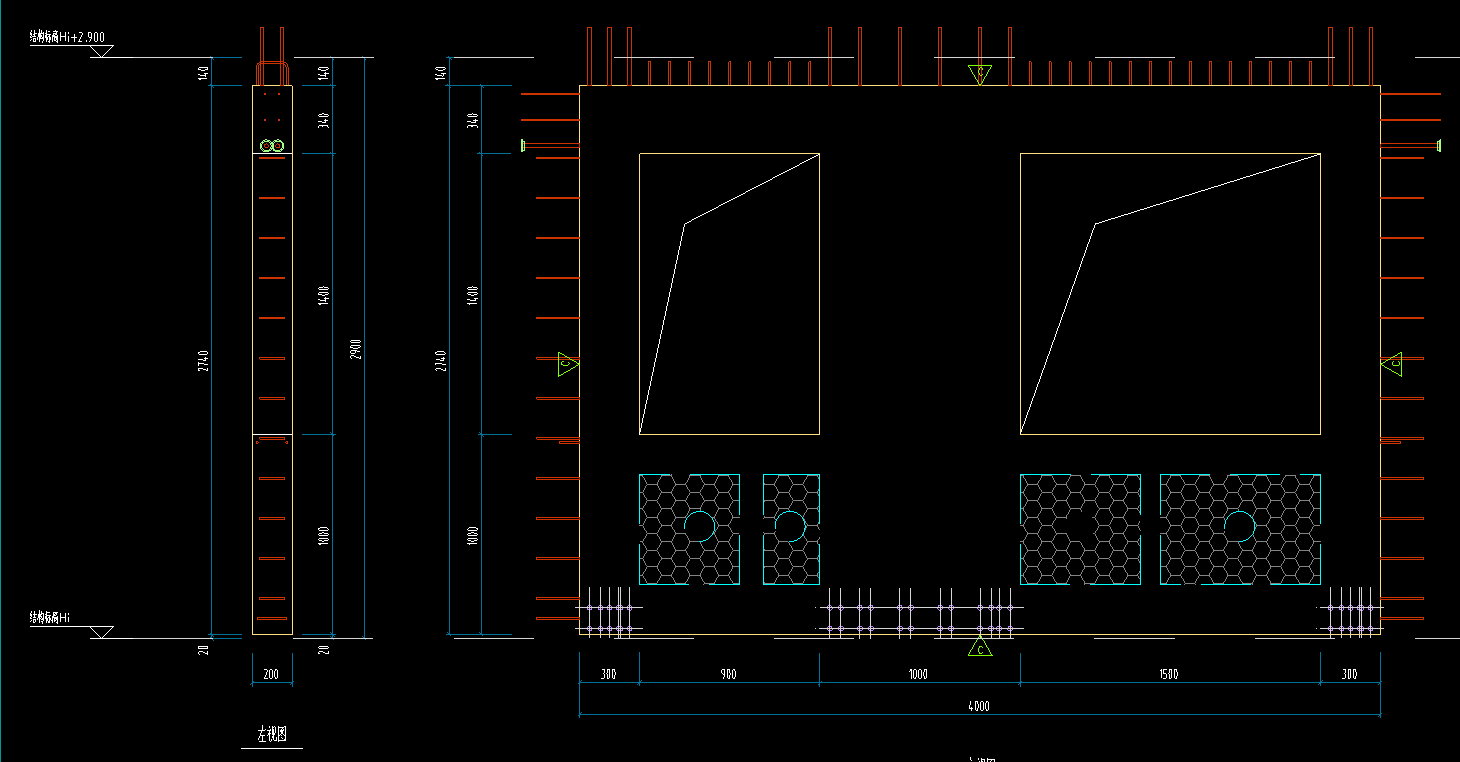This screenshot has width=1460, height=762.
Task: Select the leftmost hexagon-hatched block
Action: coord(689,529)
